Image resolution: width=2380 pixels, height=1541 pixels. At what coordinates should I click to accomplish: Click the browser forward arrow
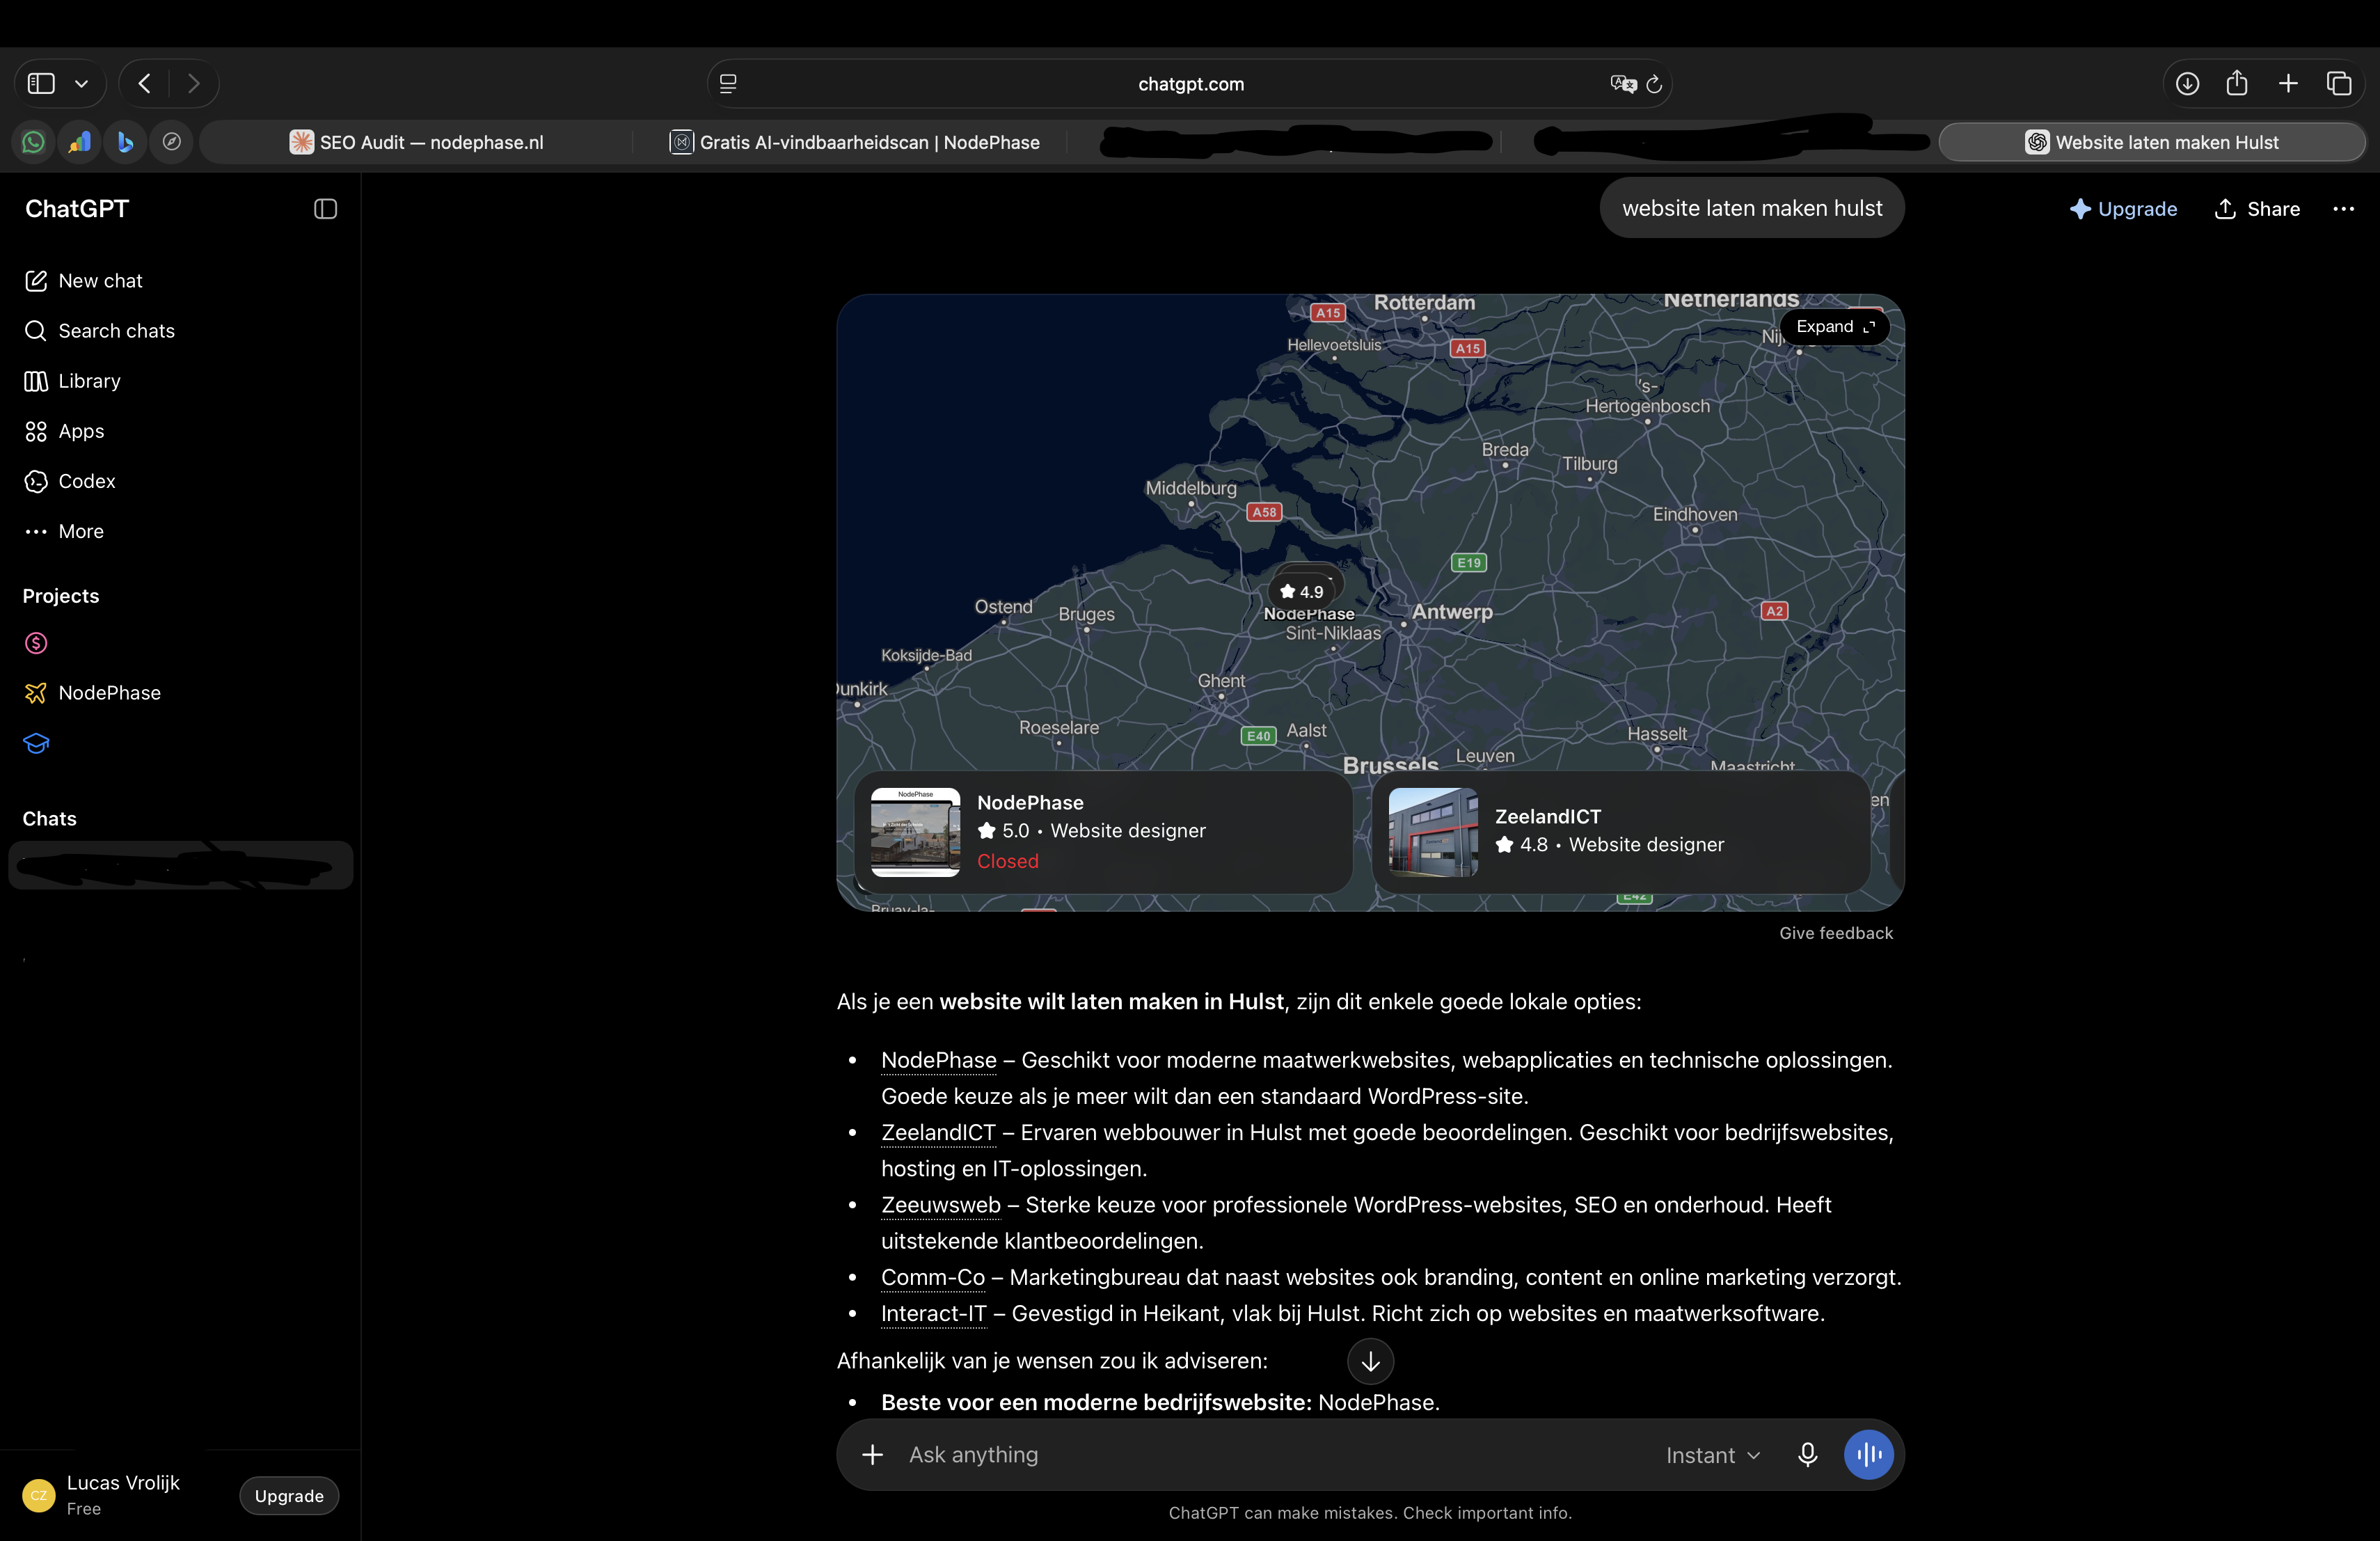194,84
